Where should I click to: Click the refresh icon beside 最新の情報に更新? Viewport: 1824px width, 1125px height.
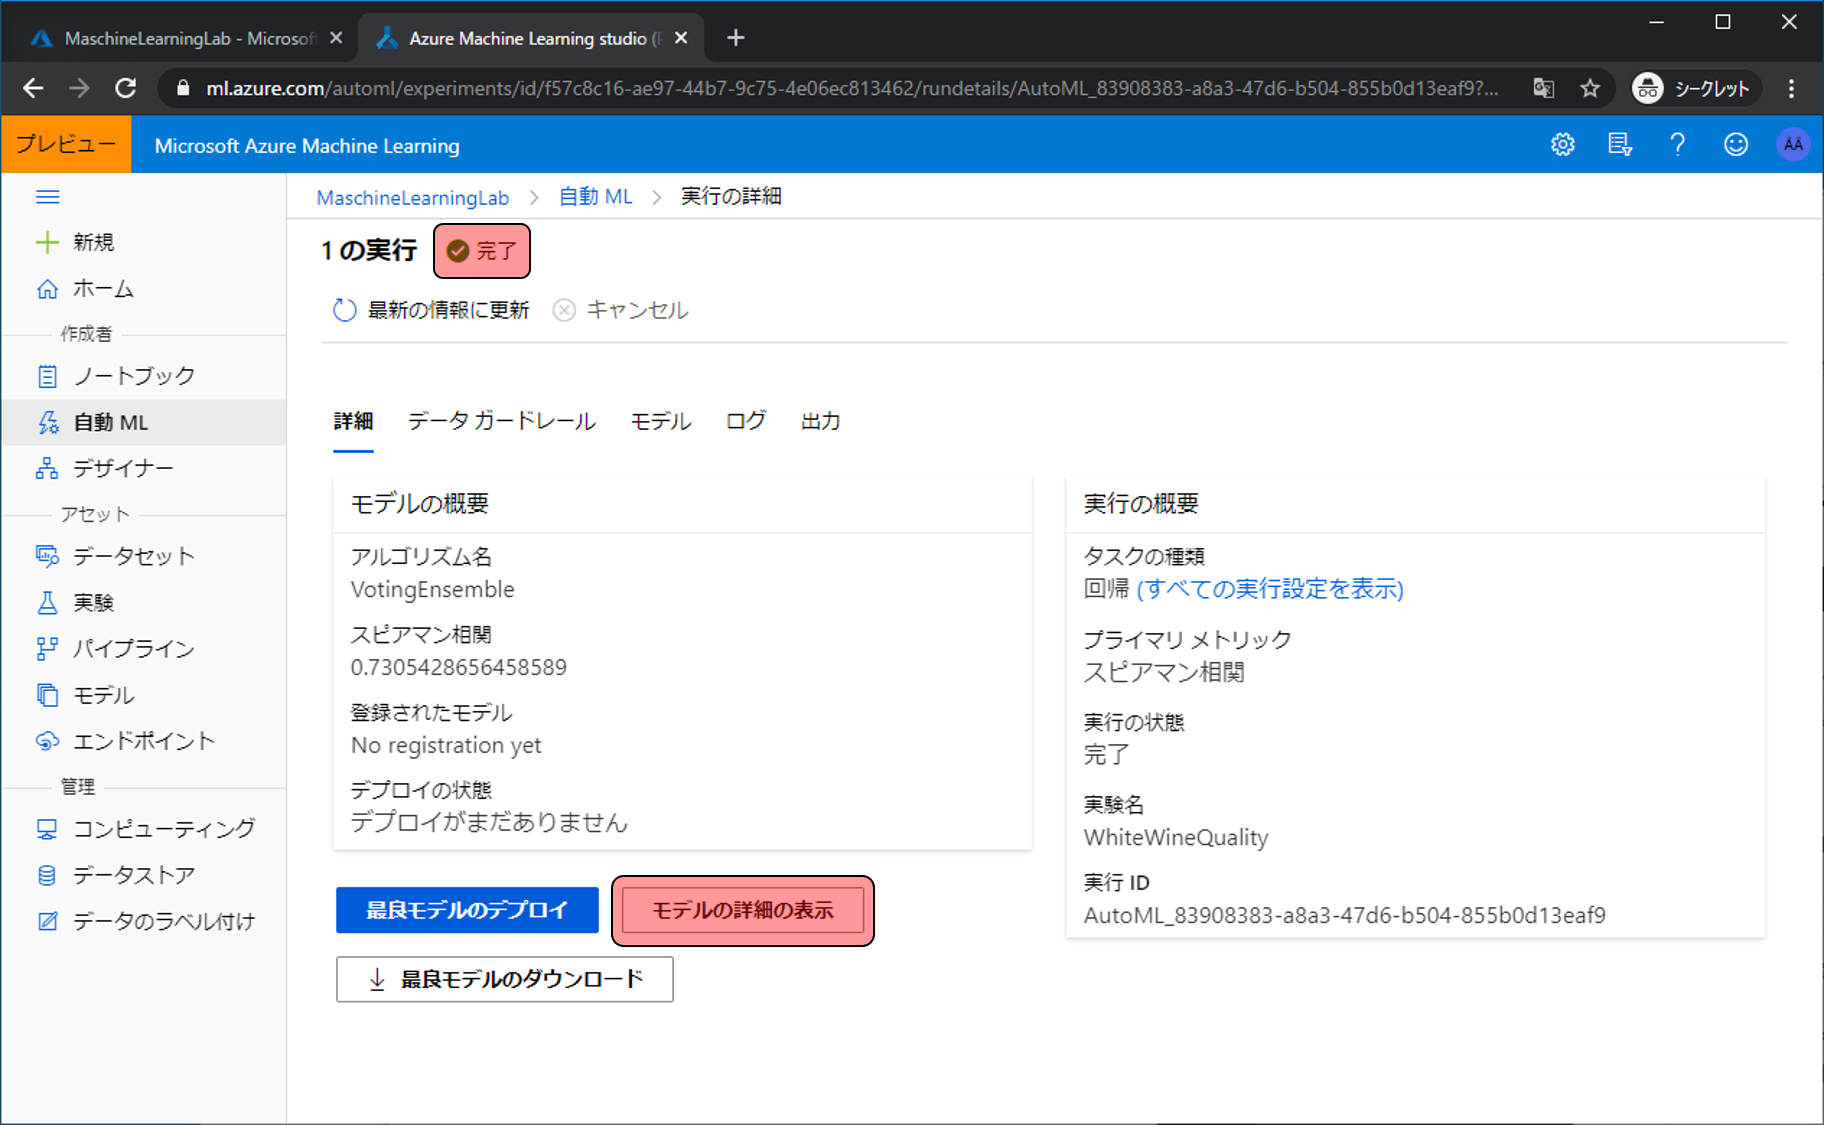(345, 310)
